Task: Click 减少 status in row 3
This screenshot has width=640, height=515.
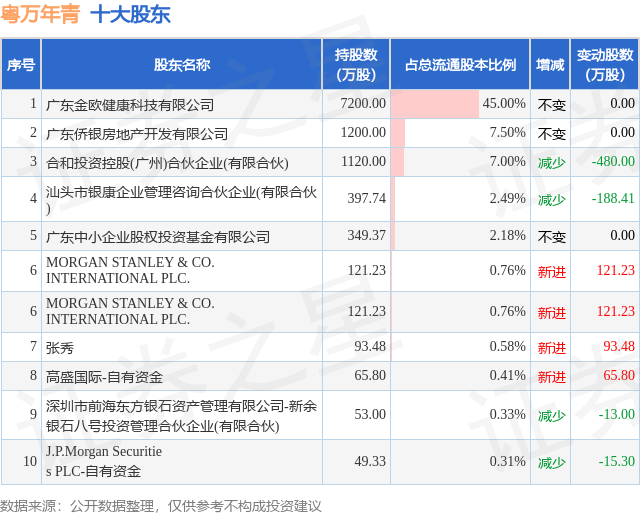Action: tap(551, 163)
